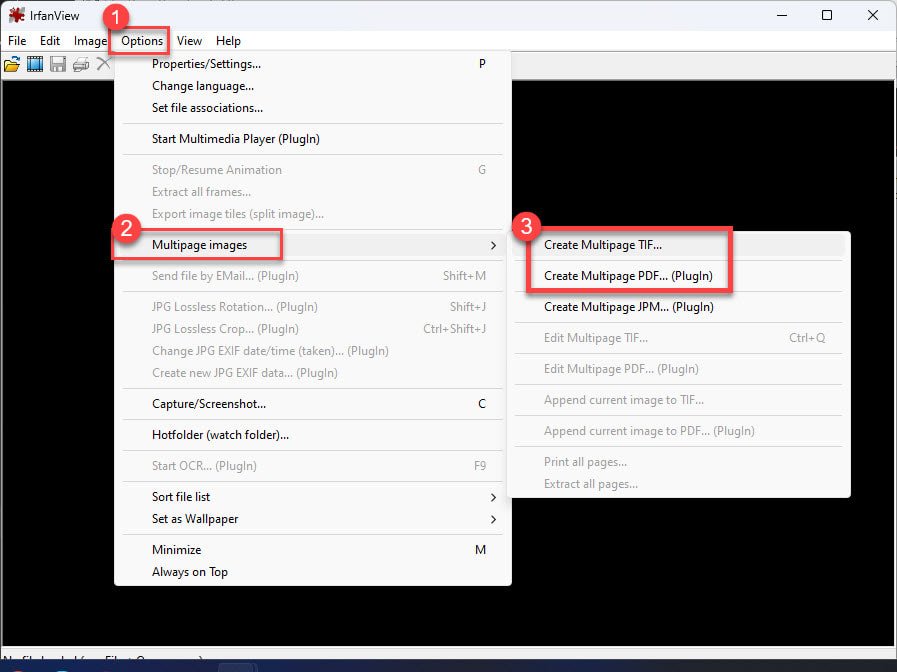Open the File menu
Image resolution: width=897 pixels, height=672 pixels.
[17, 41]
